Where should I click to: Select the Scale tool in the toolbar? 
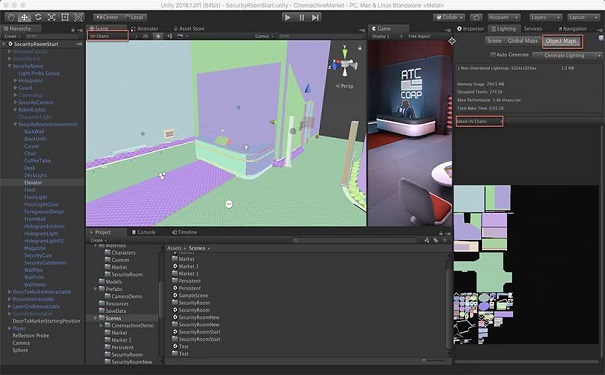[51, 17]
